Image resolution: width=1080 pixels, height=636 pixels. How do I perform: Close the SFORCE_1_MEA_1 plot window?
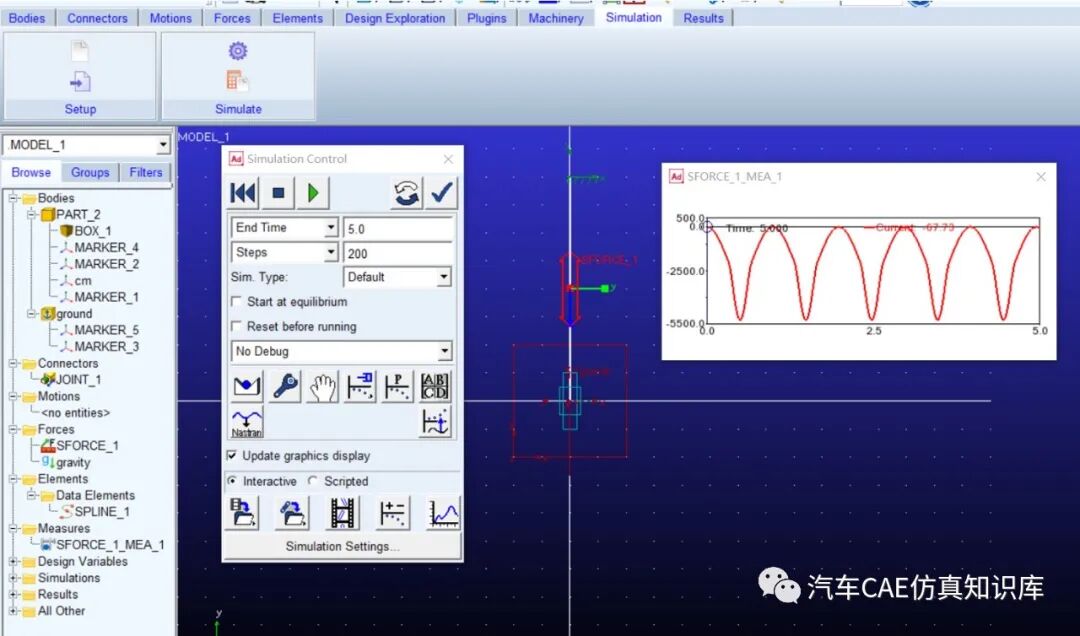tap(1041, 177)
